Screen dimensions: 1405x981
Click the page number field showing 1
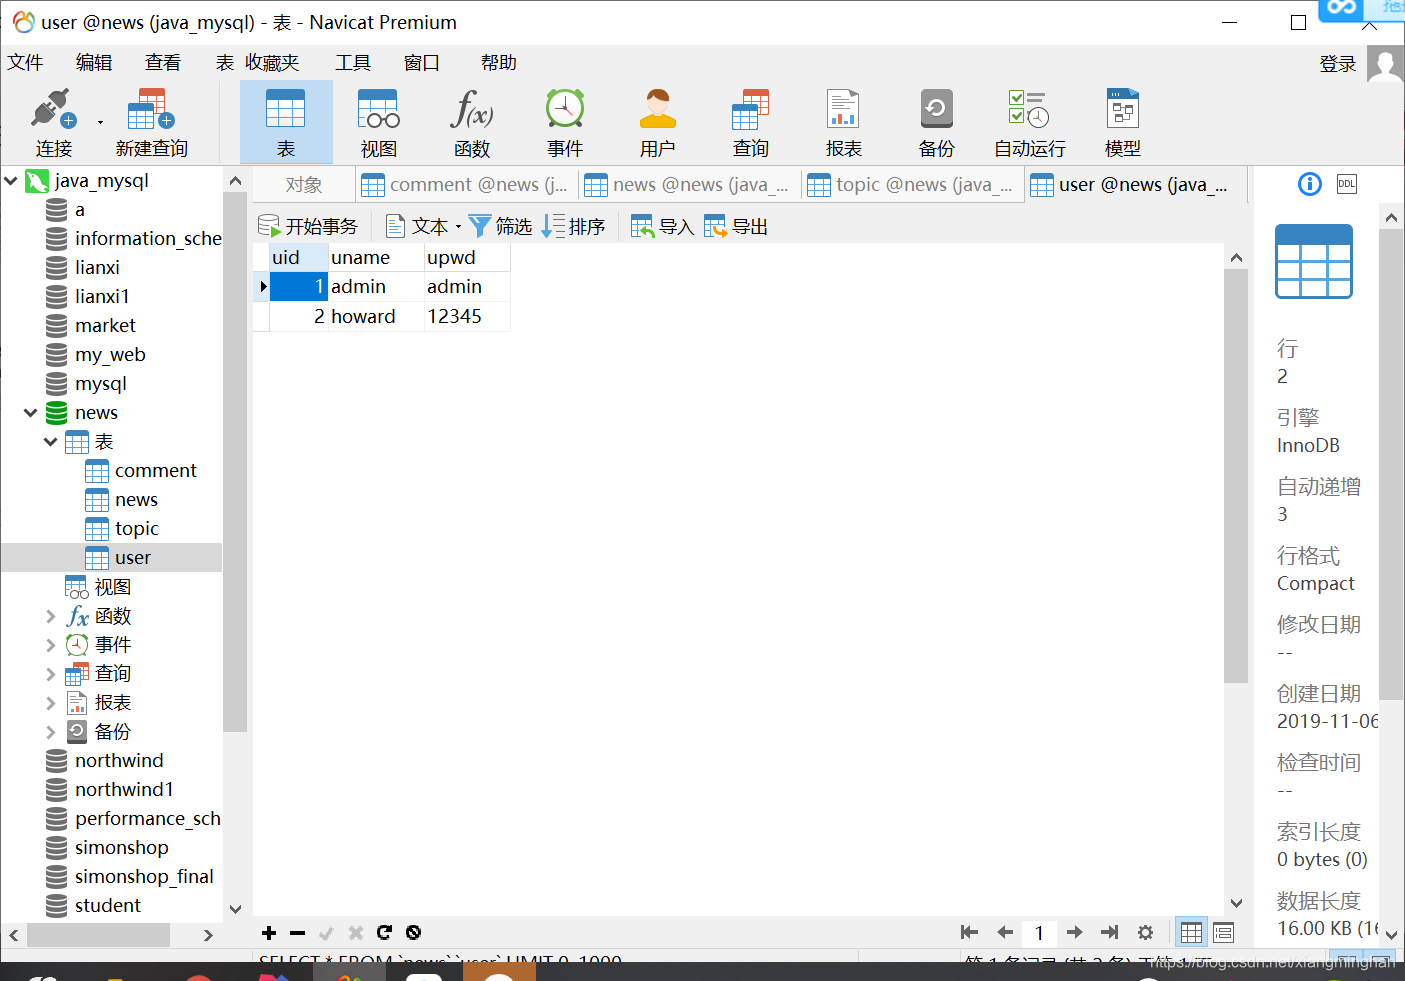[x=1040, y=933]
